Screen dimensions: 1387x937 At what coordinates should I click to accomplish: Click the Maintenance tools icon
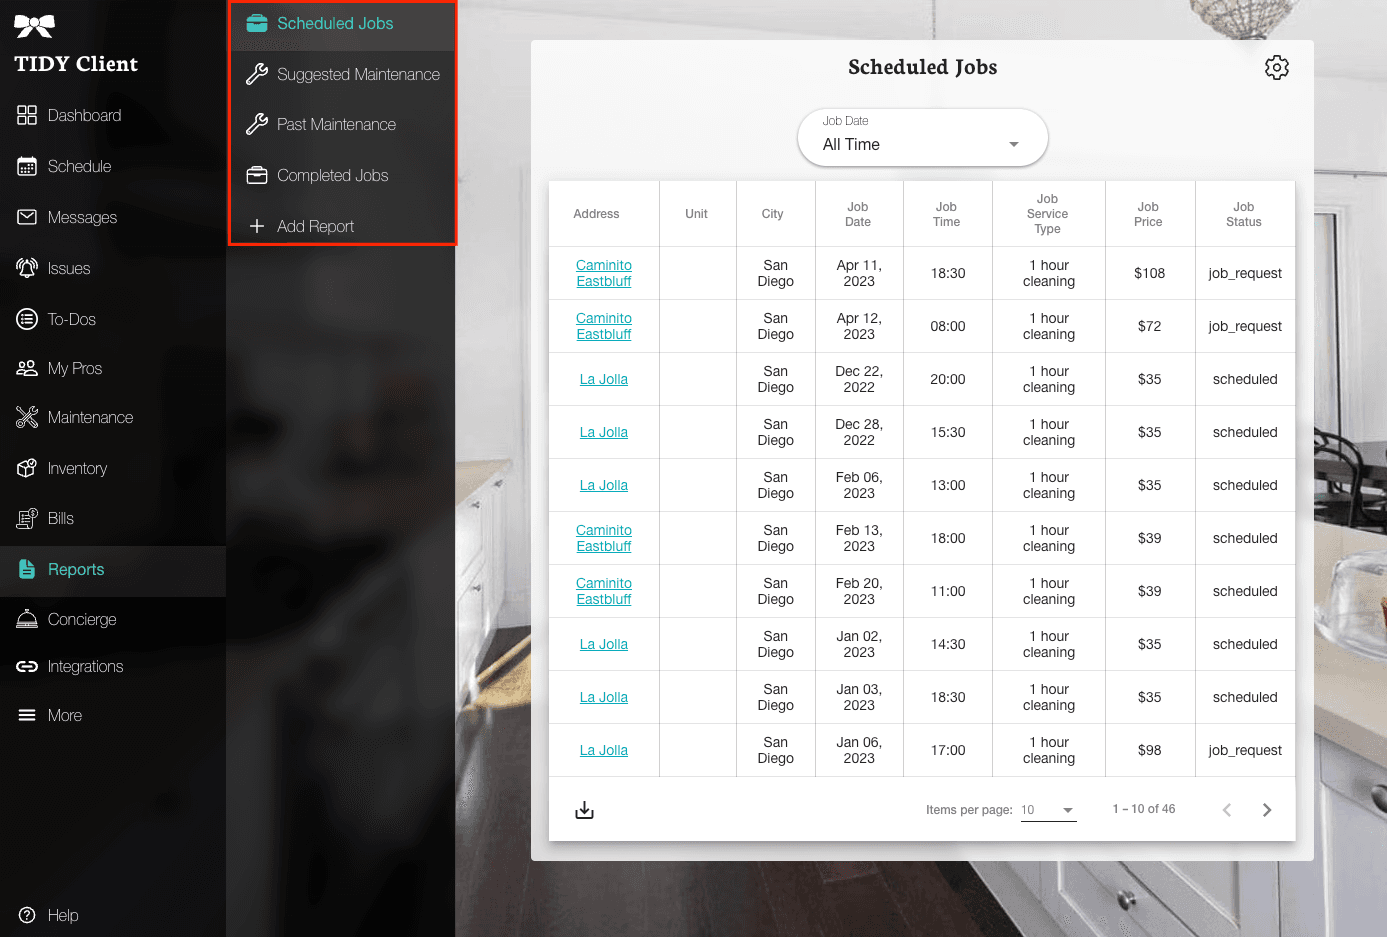(x=27, y=417)
